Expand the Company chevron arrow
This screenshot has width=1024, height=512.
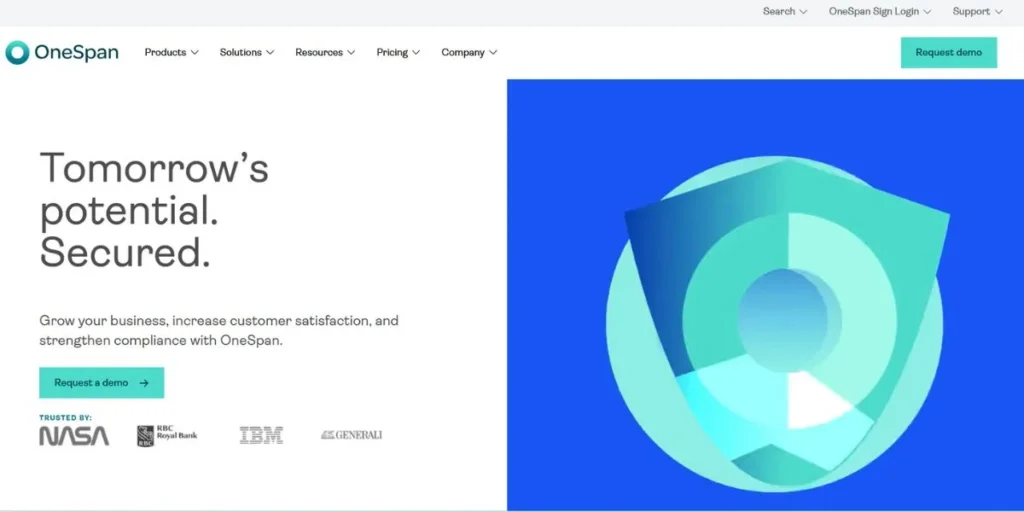(493, 52)
